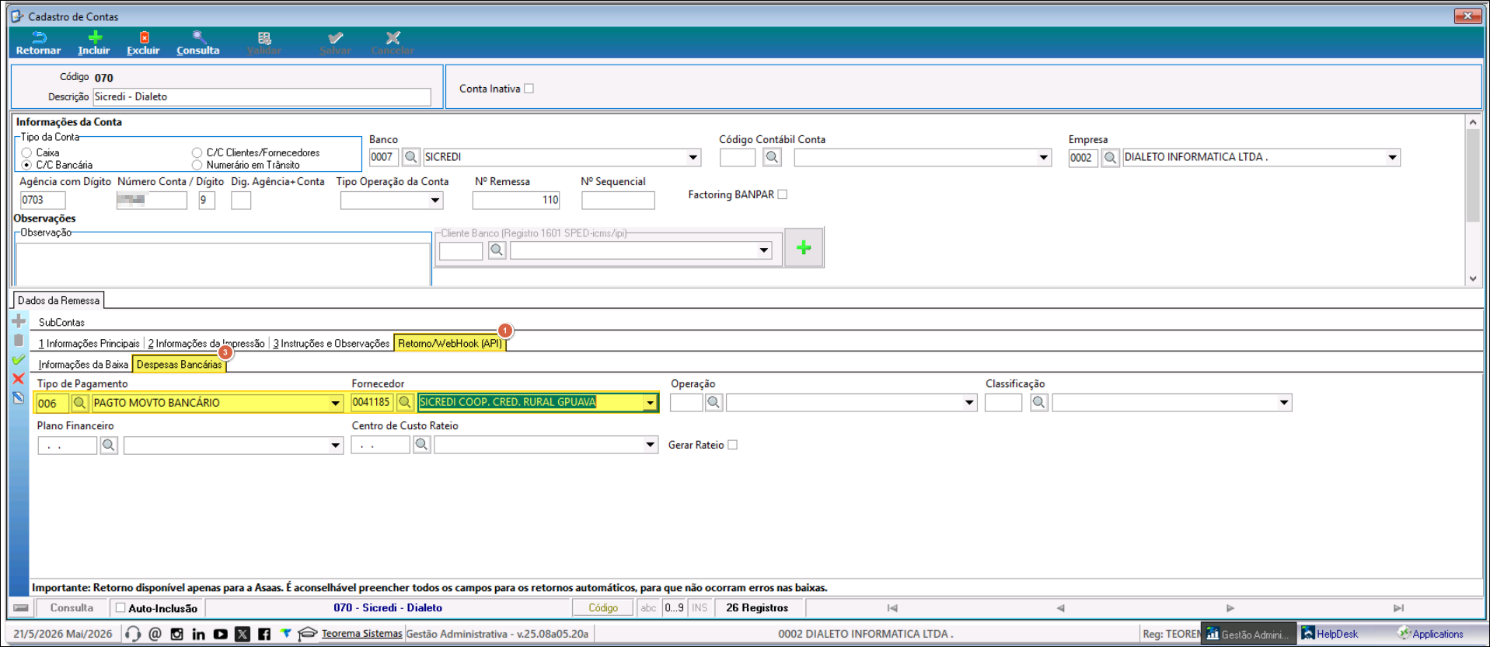Expand the Tipo de Pagamento dropdown arrow
The image size is (1490, 647).
point(335,403)
